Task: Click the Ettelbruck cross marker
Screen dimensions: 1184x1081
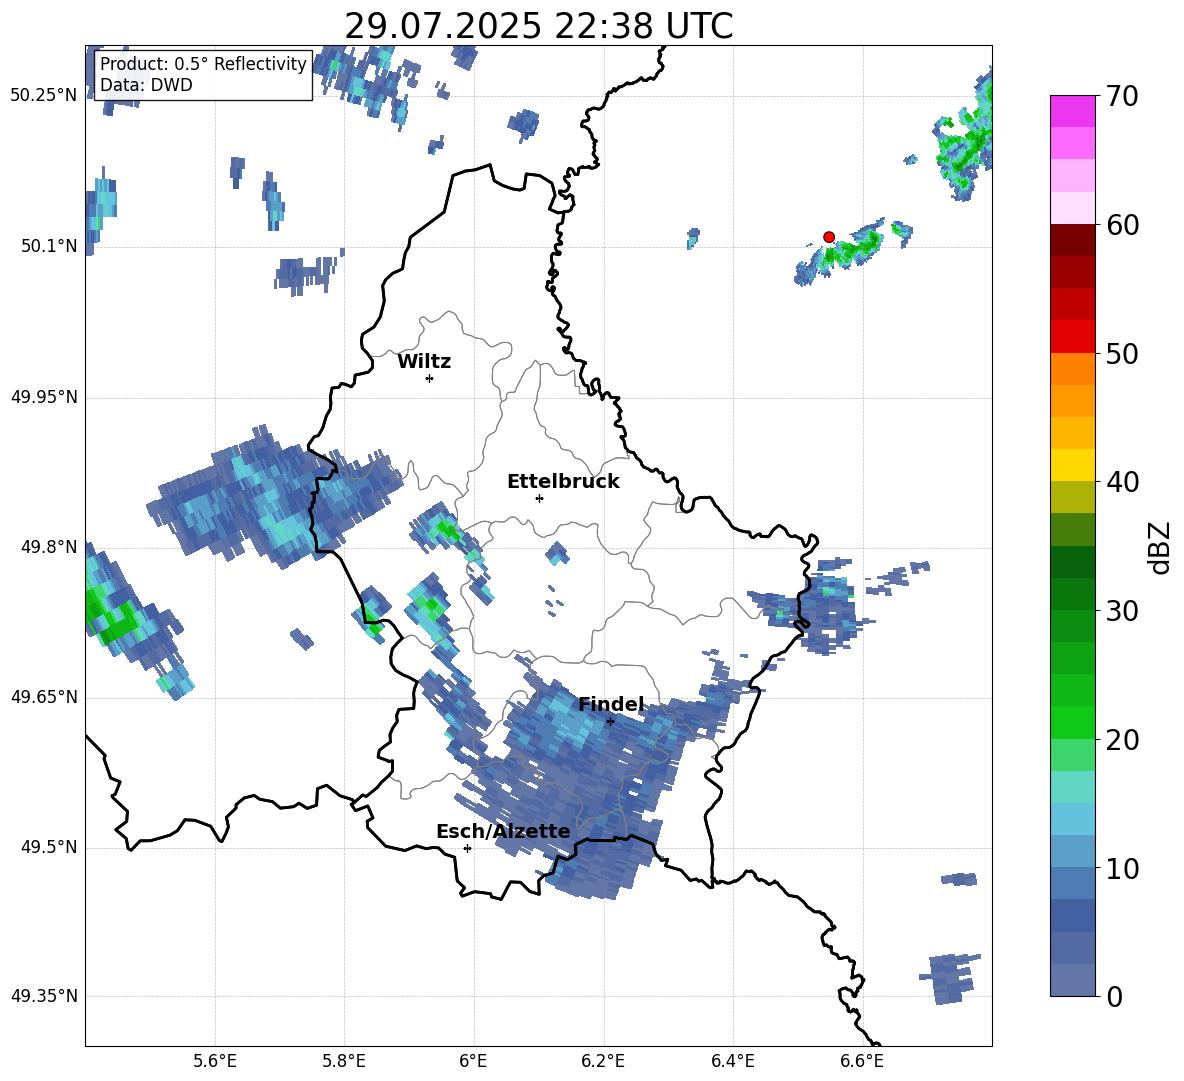Action: pos(539,498)
